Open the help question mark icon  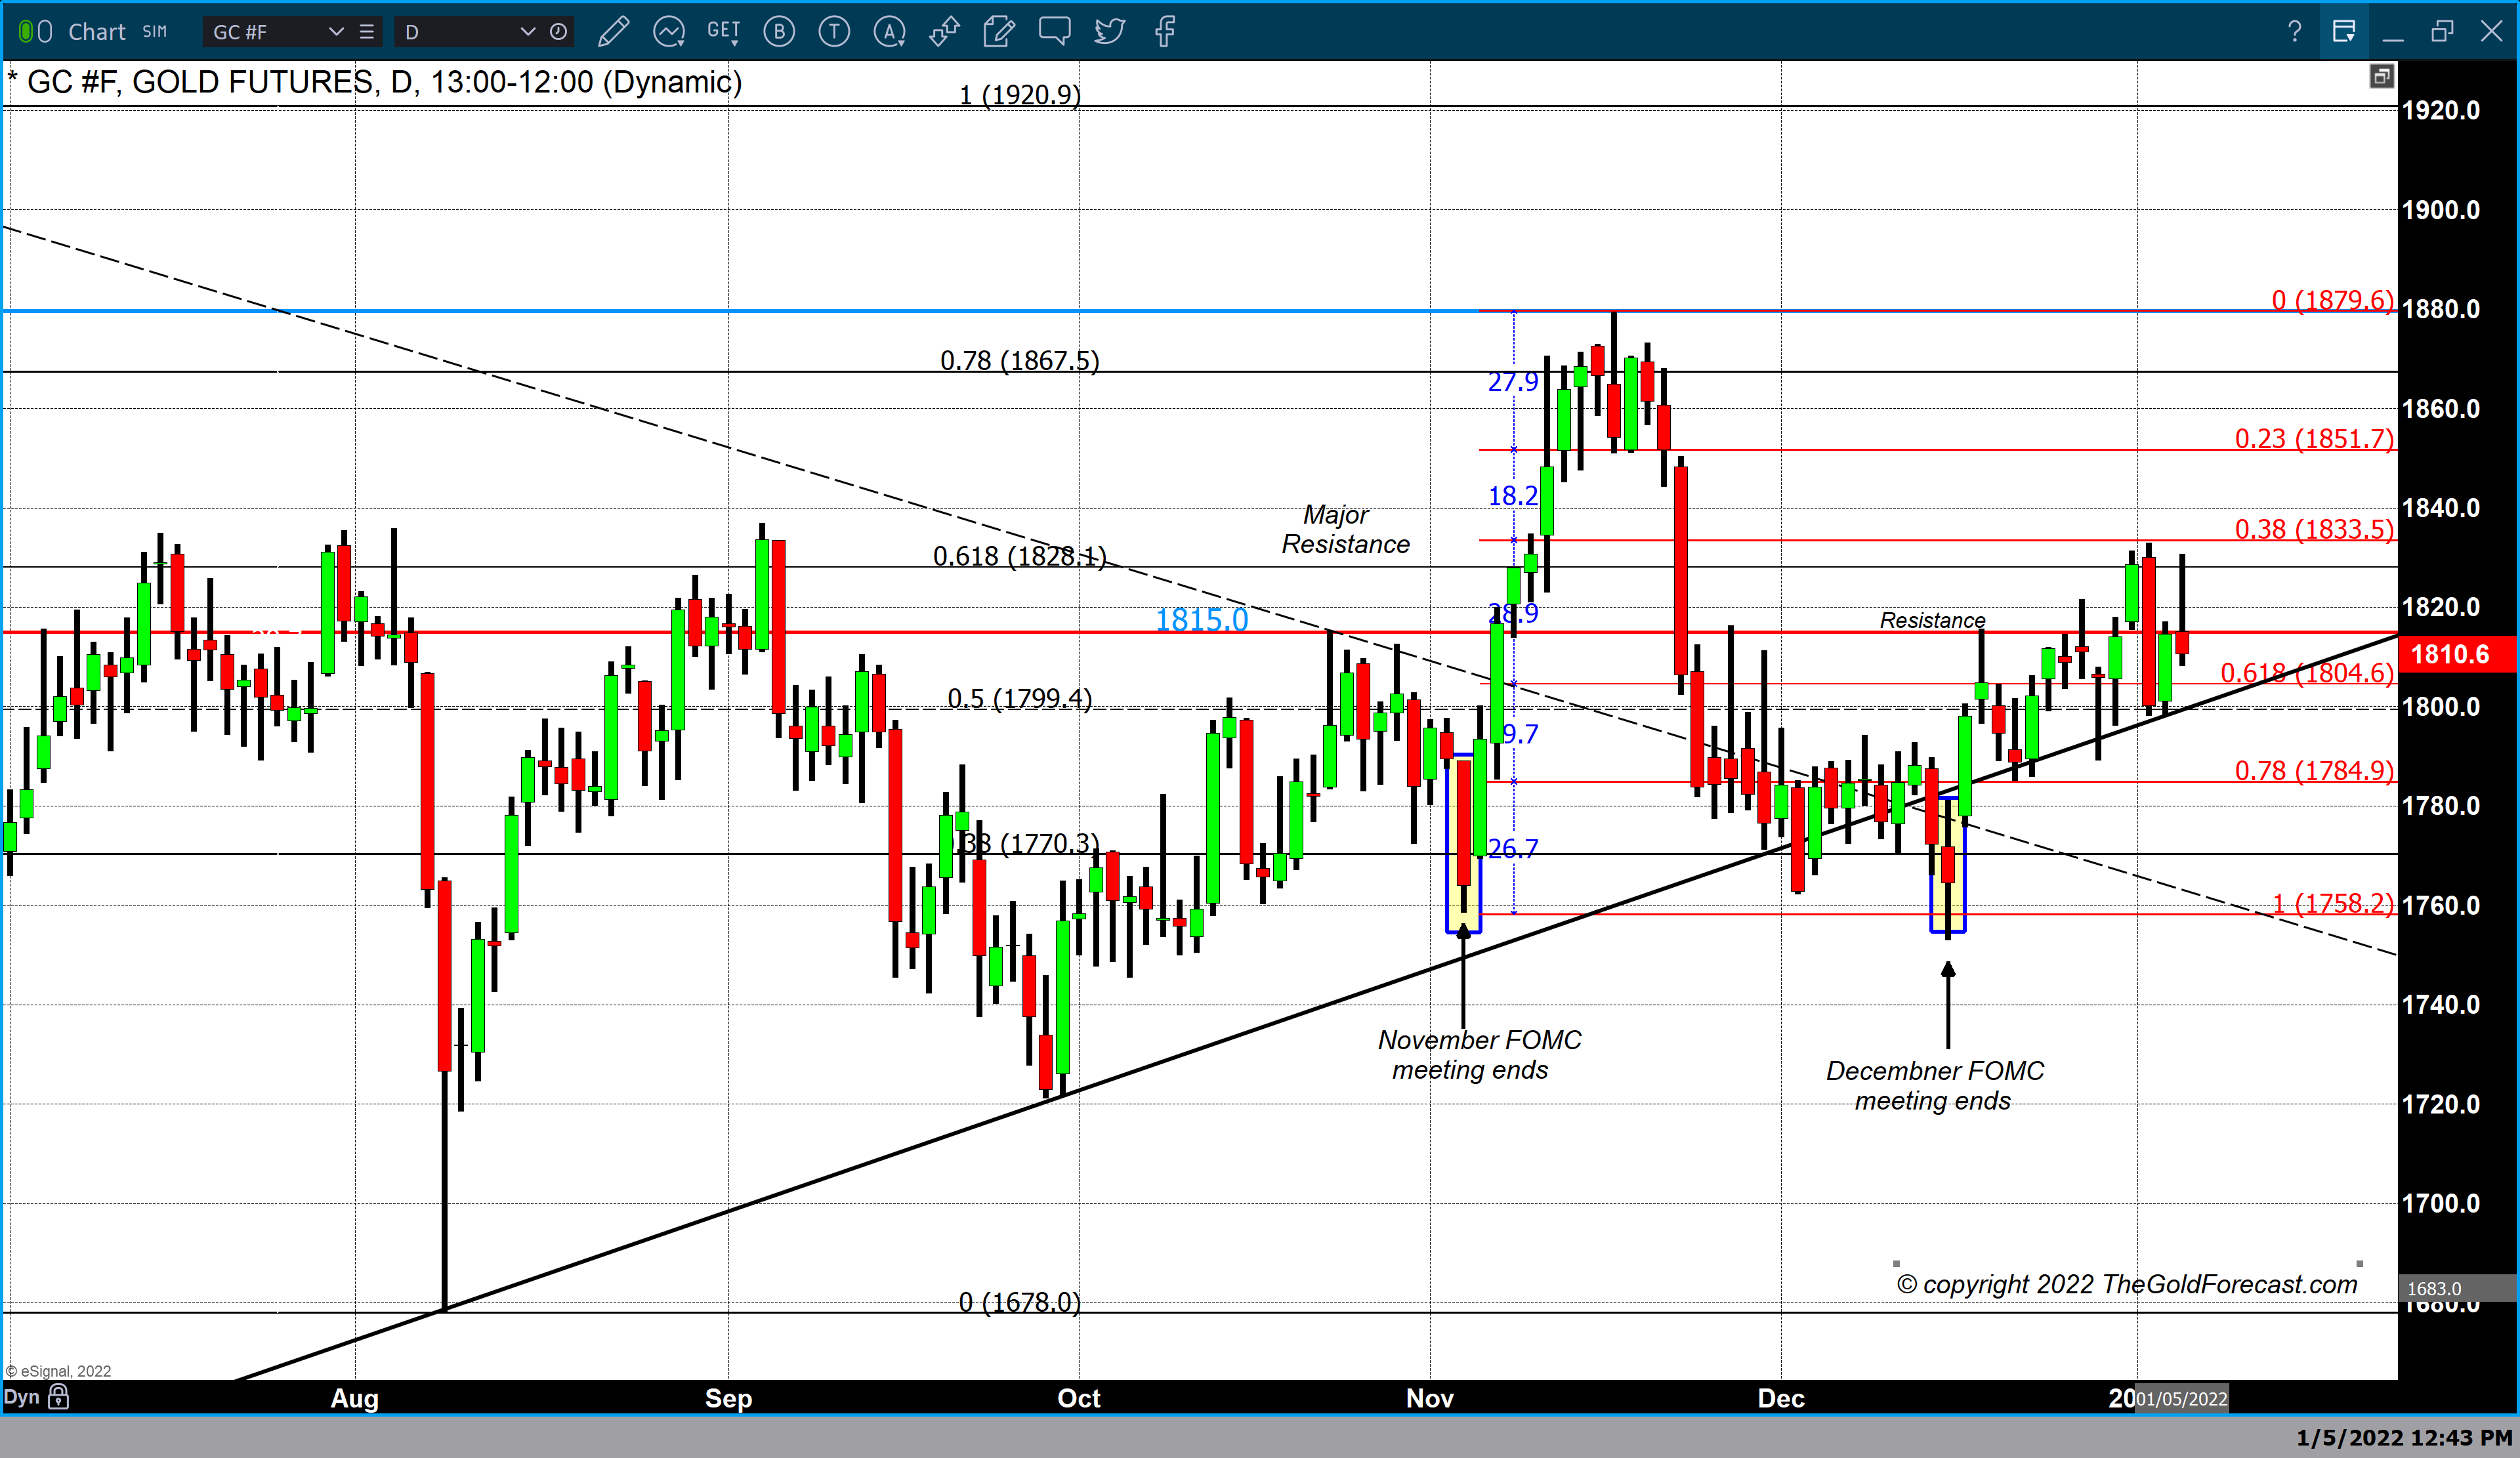pyautogui.click(x=2294, y=32)
